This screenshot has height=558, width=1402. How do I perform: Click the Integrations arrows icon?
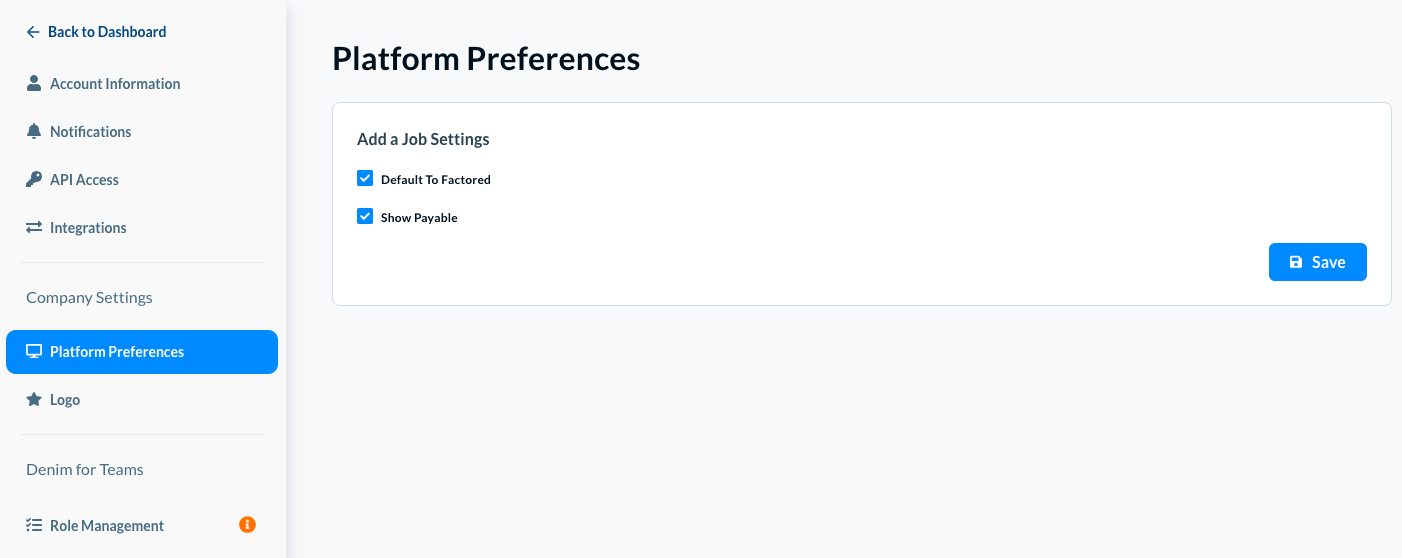(34, 228)
